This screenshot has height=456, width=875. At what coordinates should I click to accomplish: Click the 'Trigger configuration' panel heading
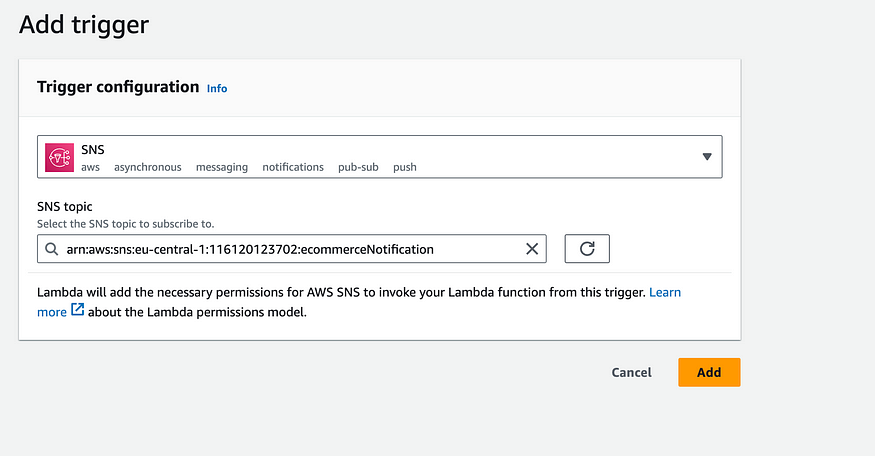(118, 87)
